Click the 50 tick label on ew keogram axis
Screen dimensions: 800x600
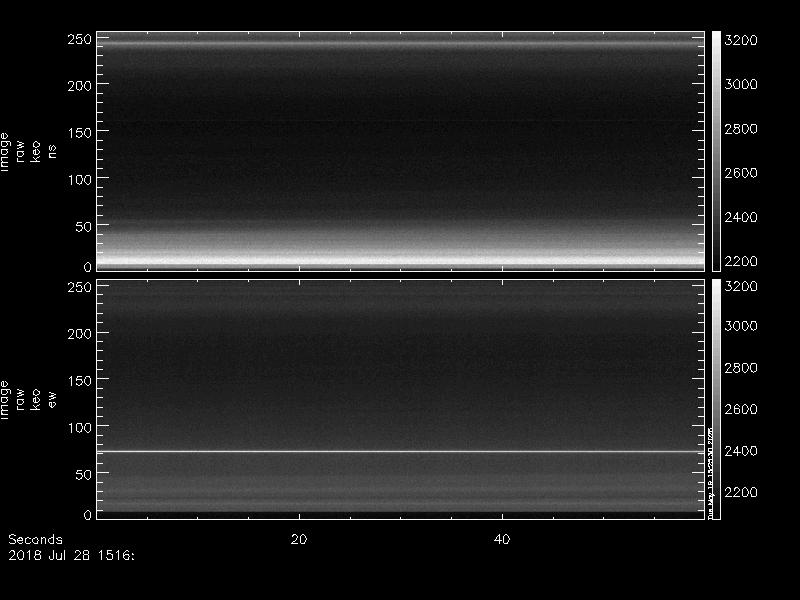84,474
